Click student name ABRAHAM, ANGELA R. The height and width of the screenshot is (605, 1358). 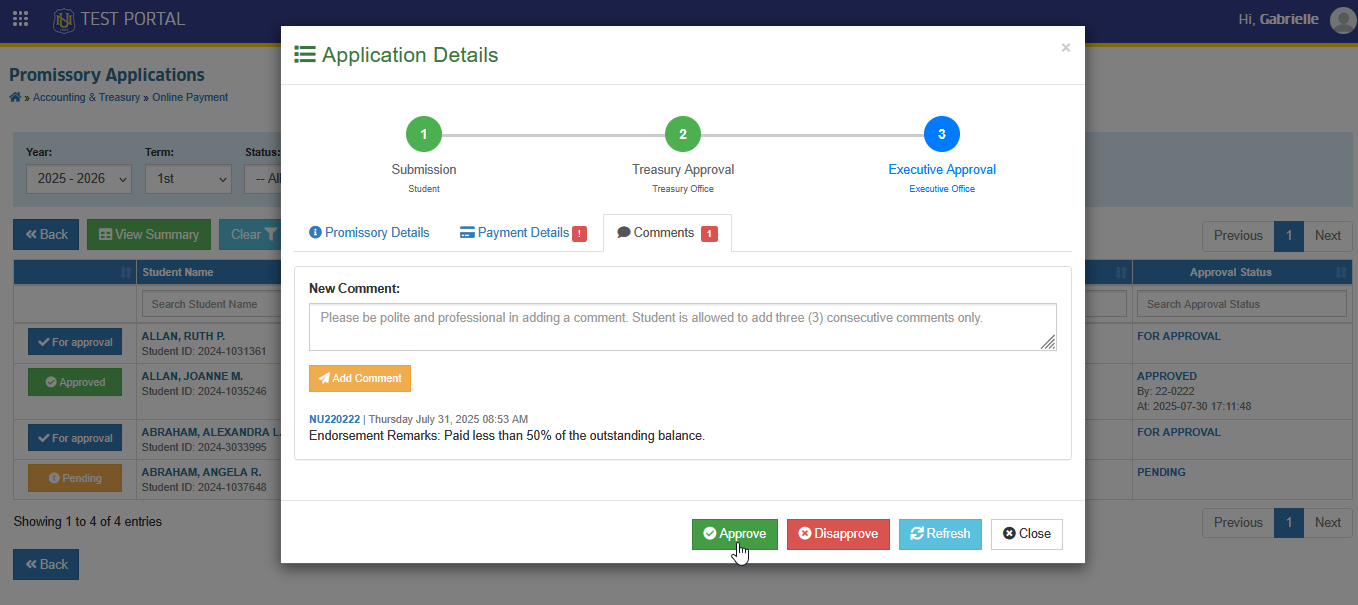(201, 472)
